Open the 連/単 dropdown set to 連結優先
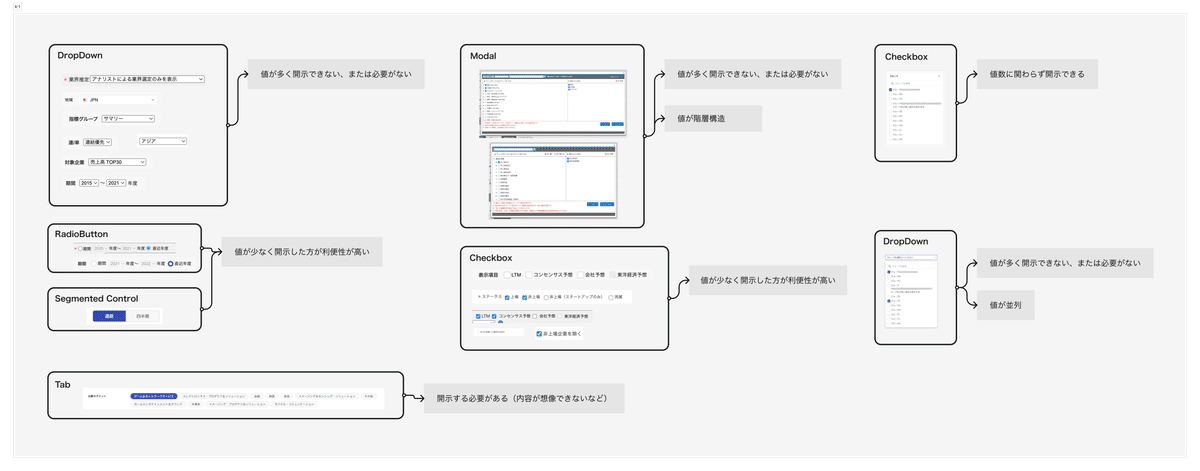This screenshot has width=1200, height=471. coord(97,142)
